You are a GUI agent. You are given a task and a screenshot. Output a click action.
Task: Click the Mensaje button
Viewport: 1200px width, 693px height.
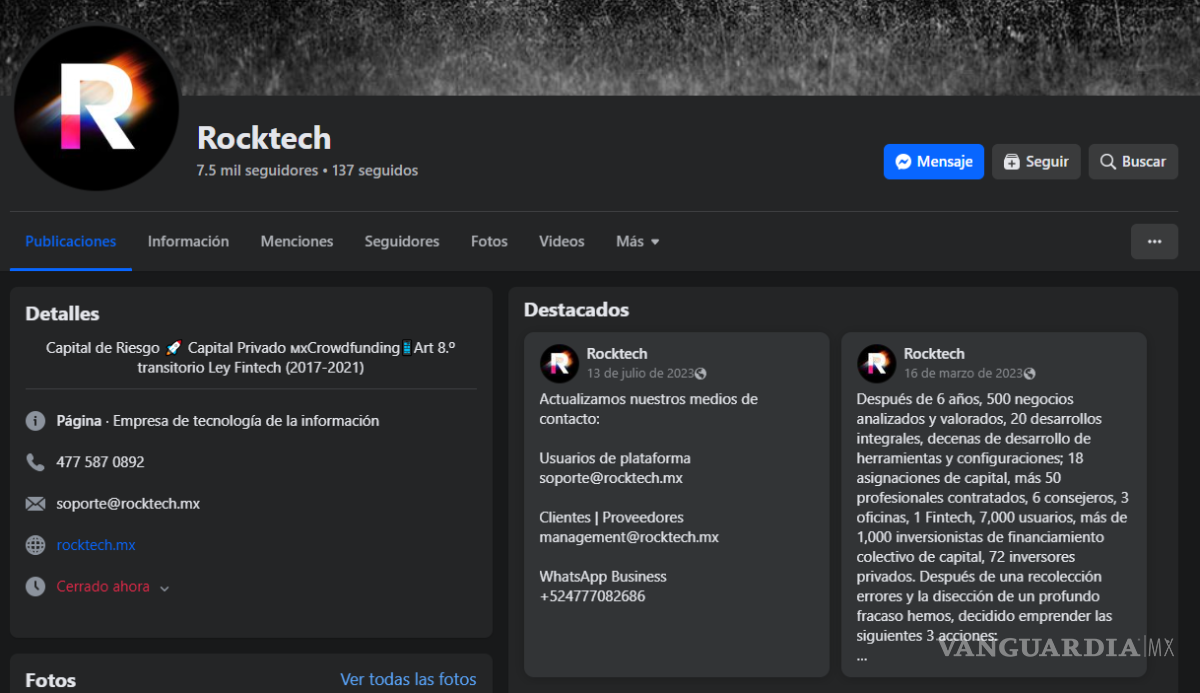pos(933,161)
